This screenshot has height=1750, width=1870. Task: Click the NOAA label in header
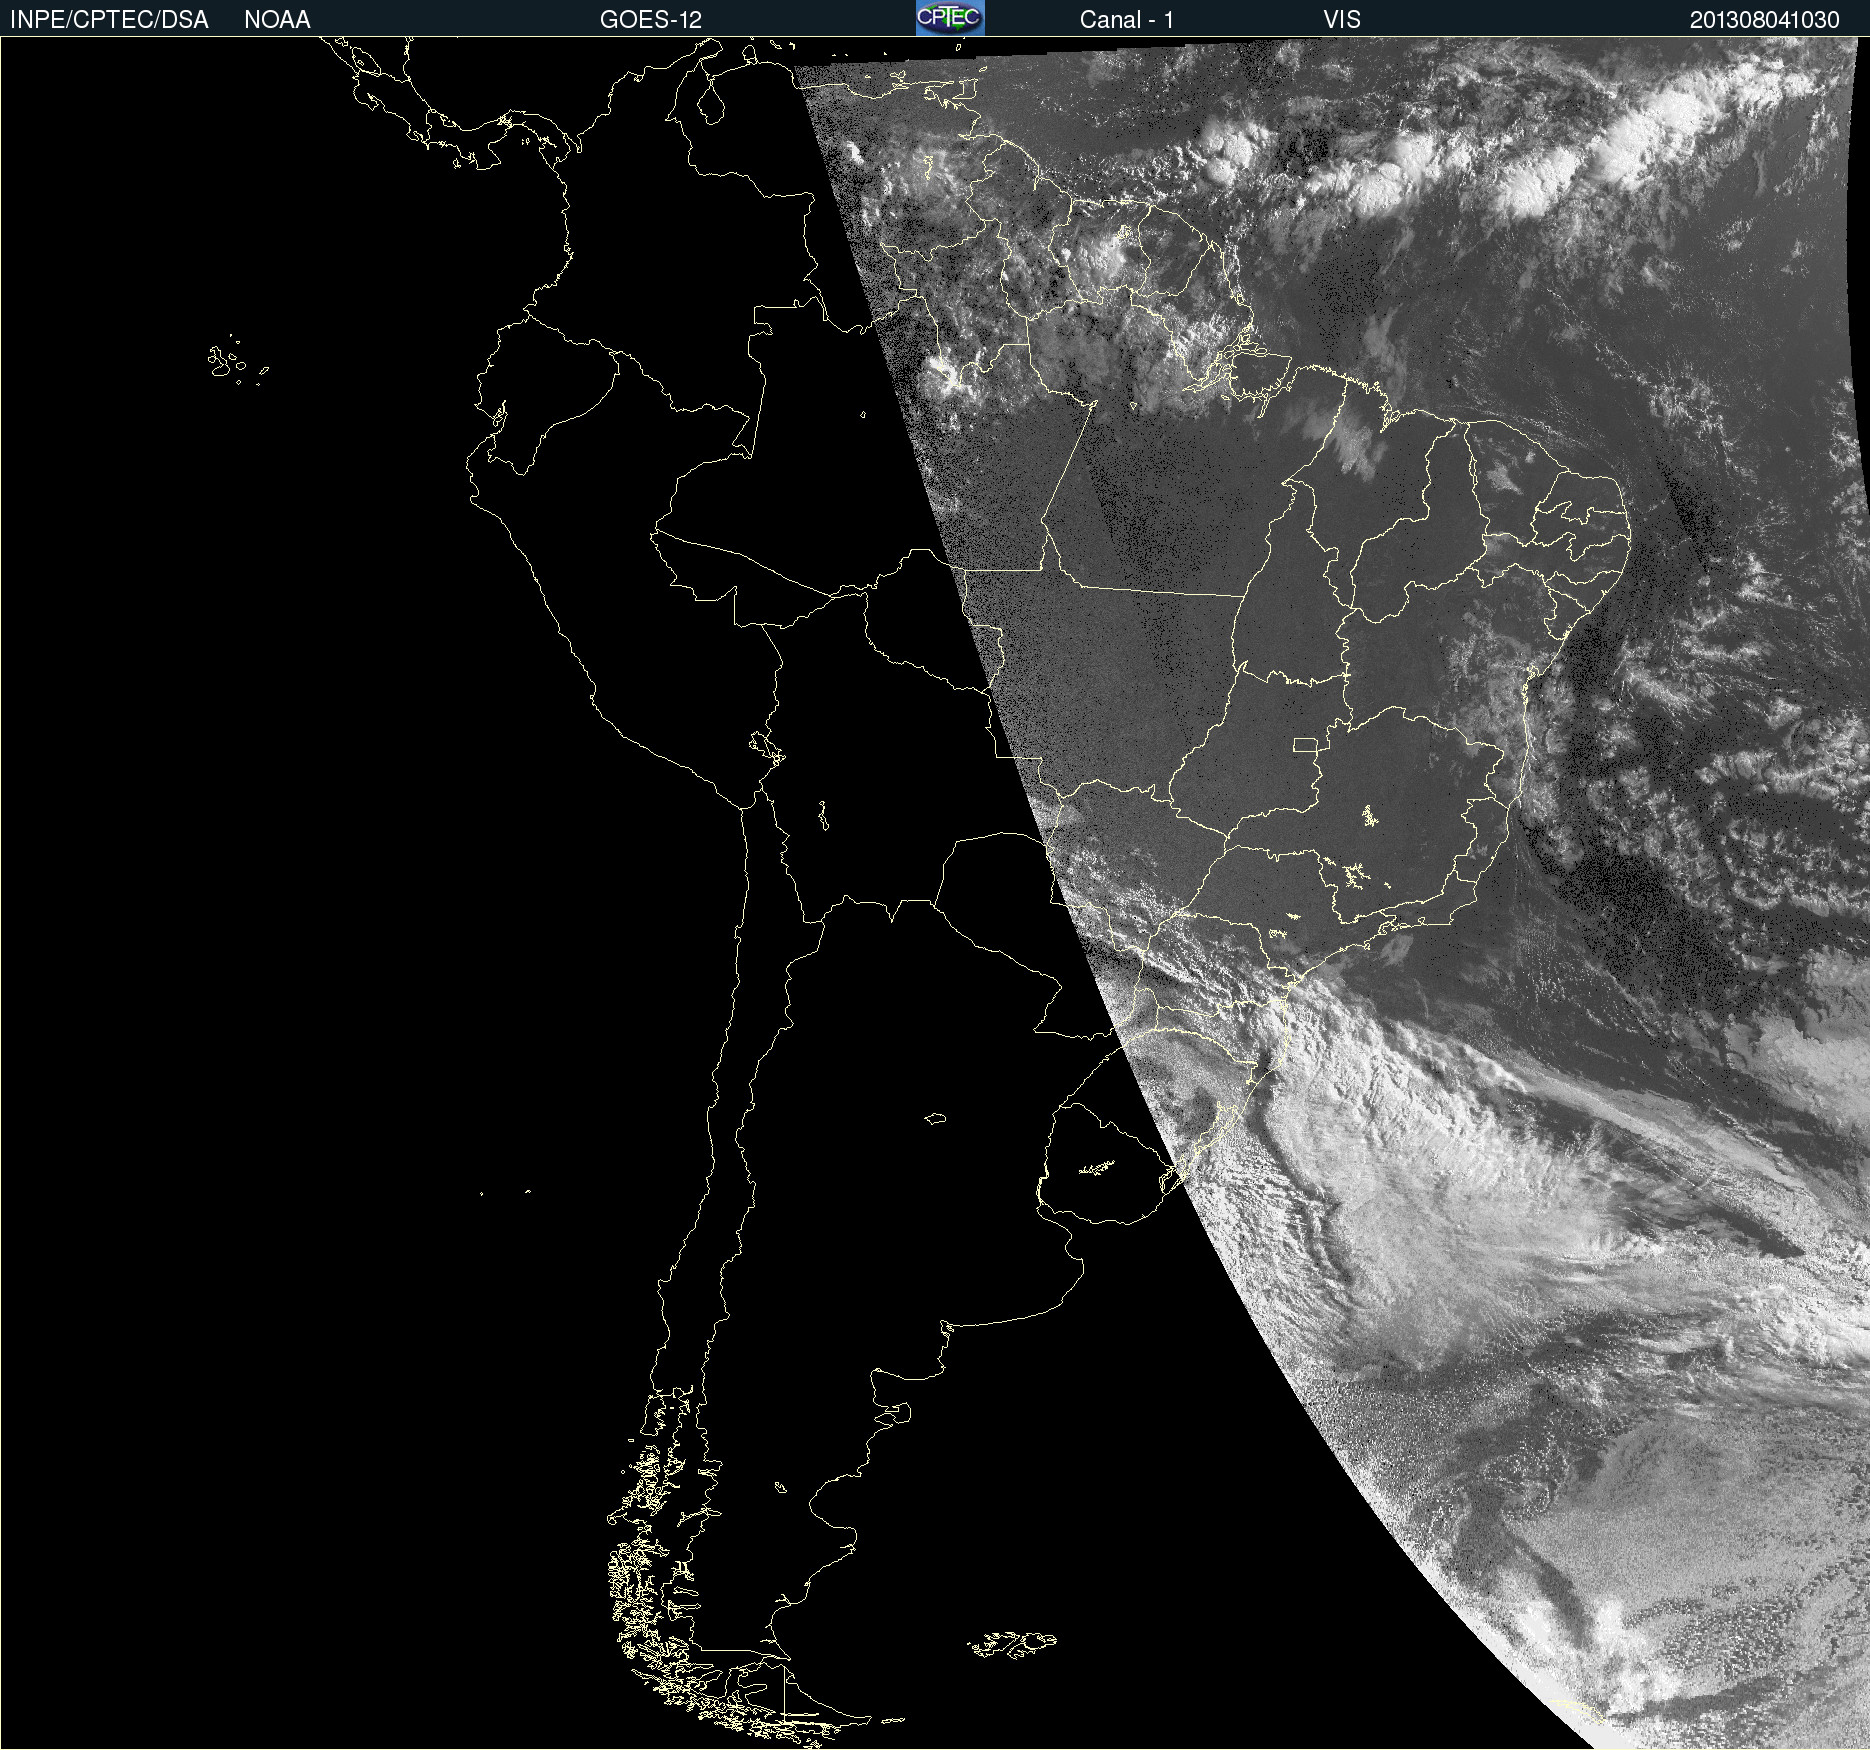pos(277,19)
